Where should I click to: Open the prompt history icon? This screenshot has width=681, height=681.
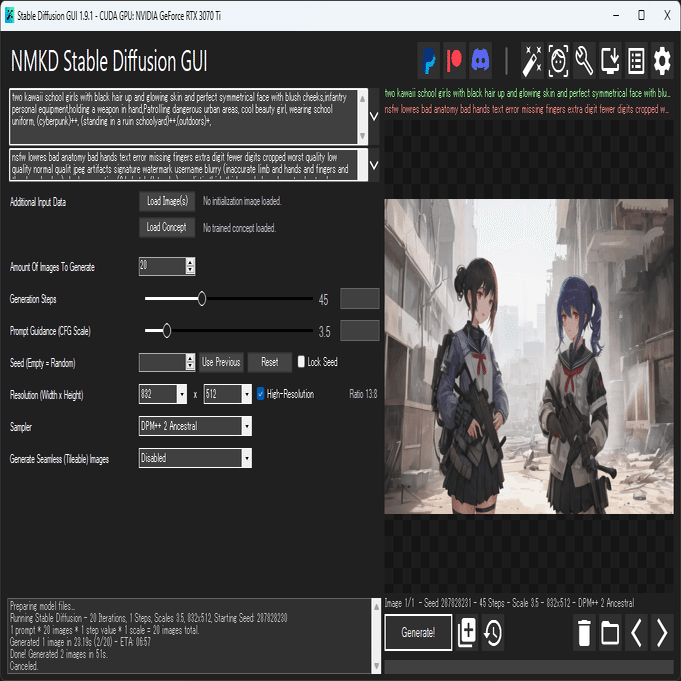point(493,632)
